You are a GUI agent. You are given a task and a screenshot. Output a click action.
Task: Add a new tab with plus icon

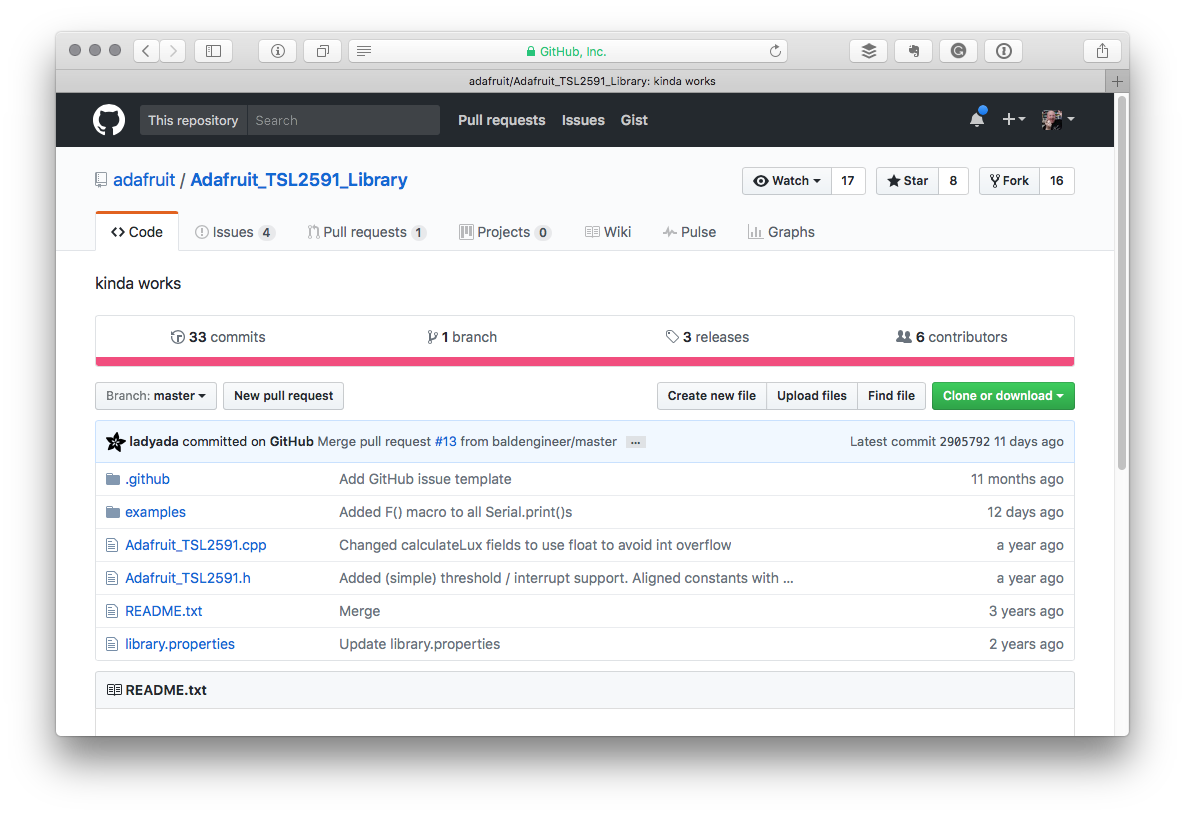[x=1117, y=81]
